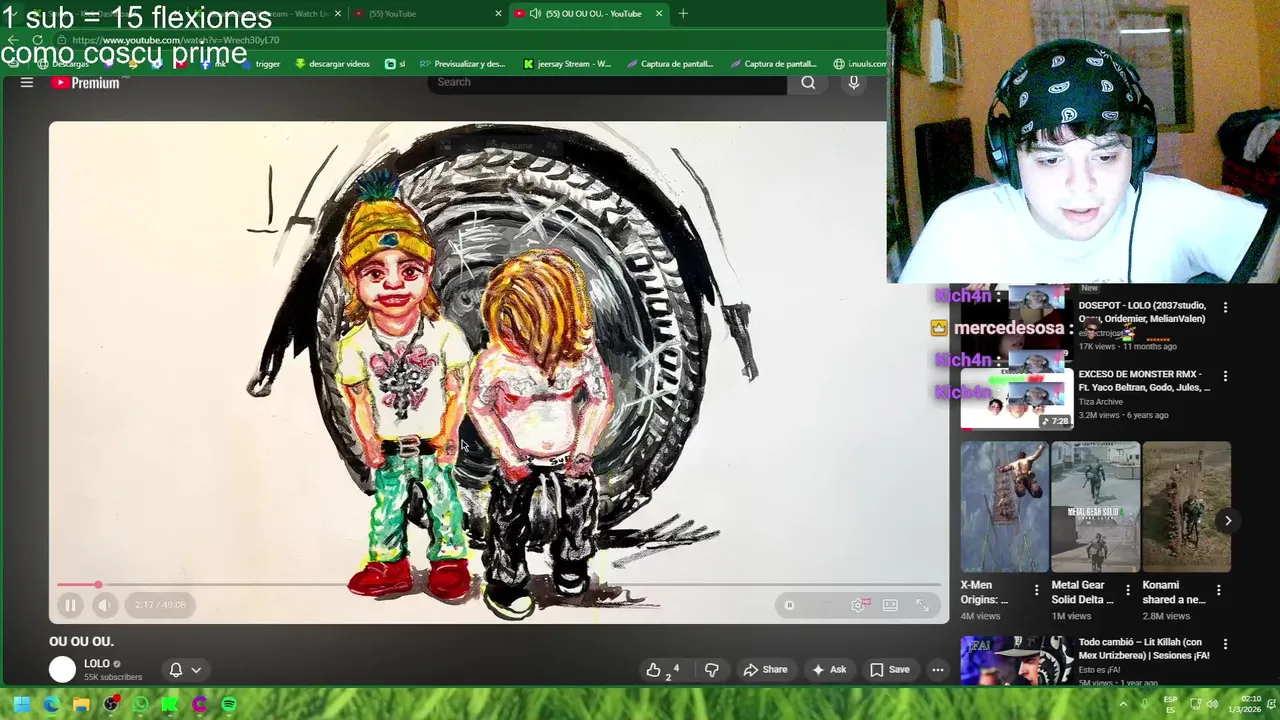
Task: Open options menu for EXCESO DE MONSTER RMX
Action: [1225, 376]
